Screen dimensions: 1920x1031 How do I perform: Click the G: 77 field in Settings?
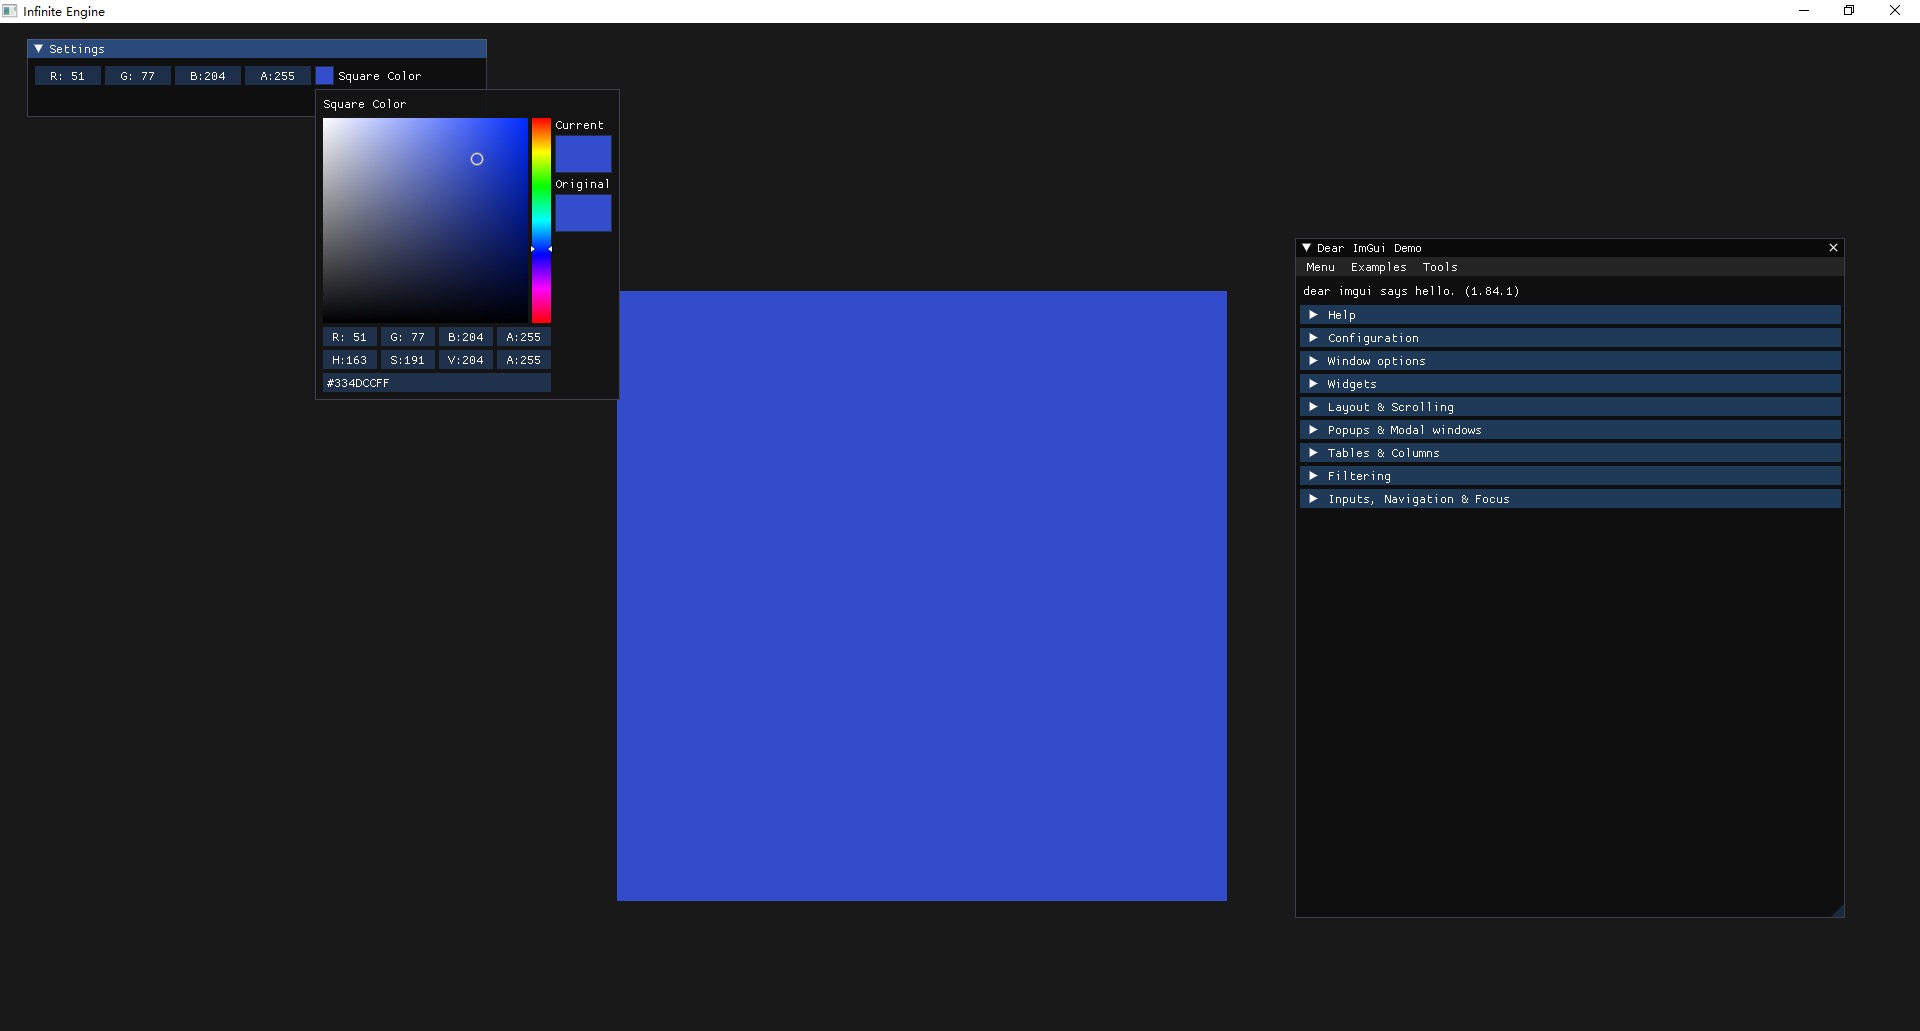[138, 76]
